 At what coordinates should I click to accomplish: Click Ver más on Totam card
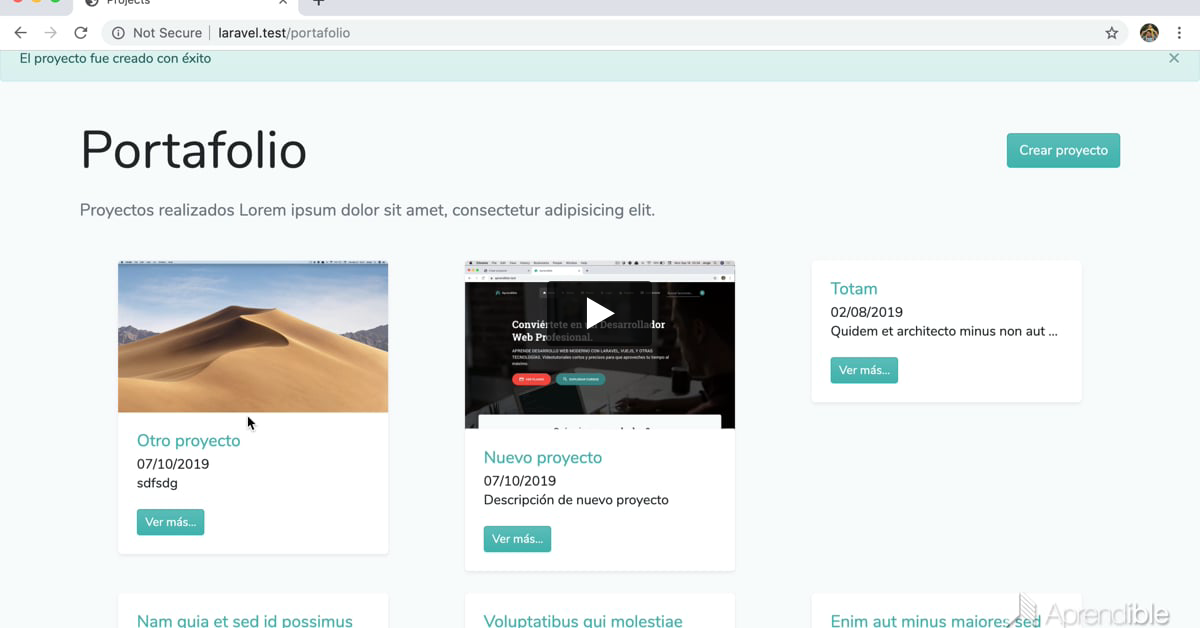[864, 370]
